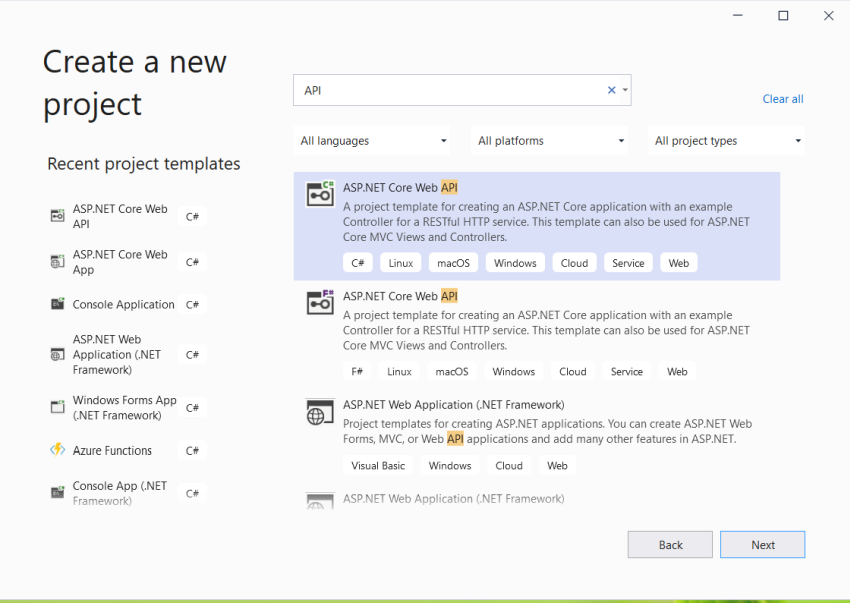
Task: Select the highlighted C# ASP.NET Core Web API icon
Action: (320, 194)
